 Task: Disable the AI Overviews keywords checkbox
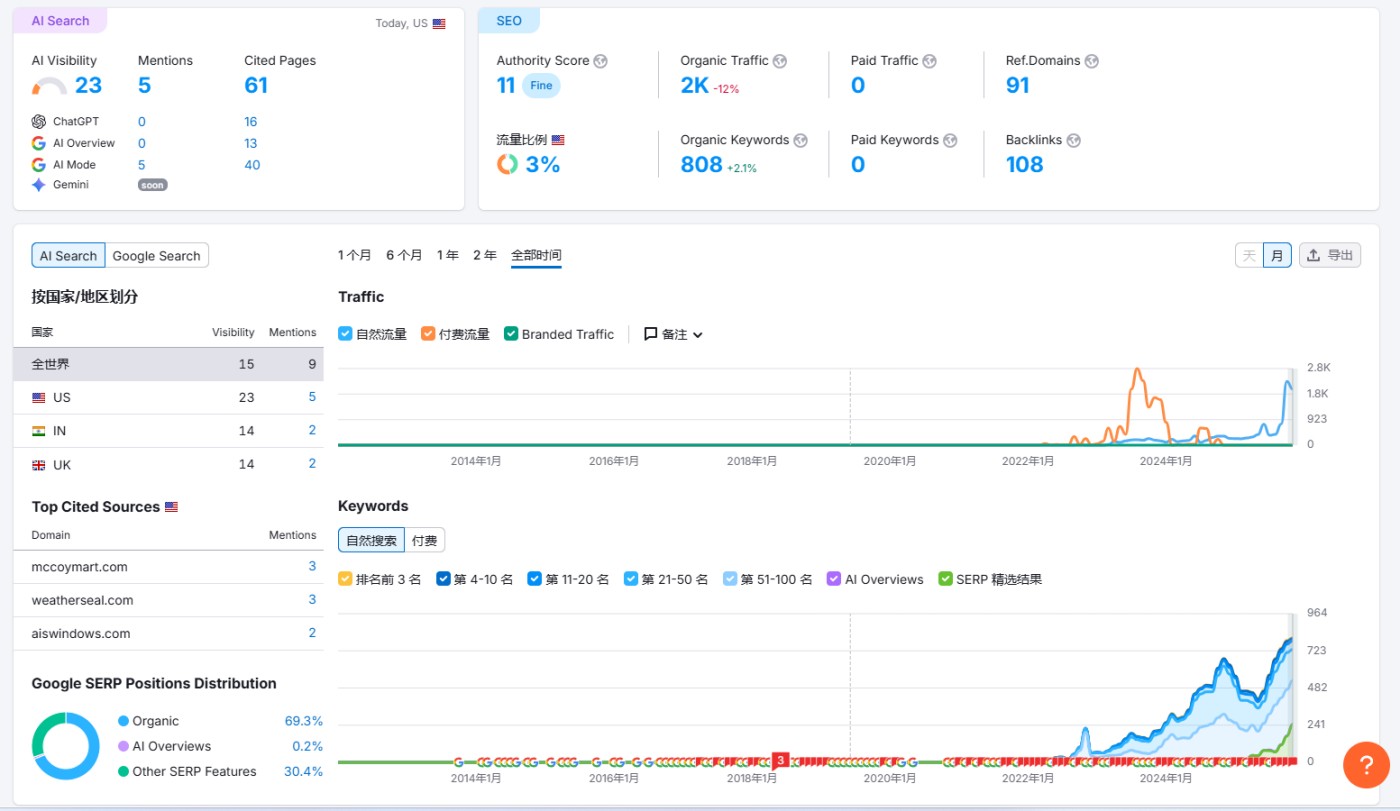click(834, 579)
